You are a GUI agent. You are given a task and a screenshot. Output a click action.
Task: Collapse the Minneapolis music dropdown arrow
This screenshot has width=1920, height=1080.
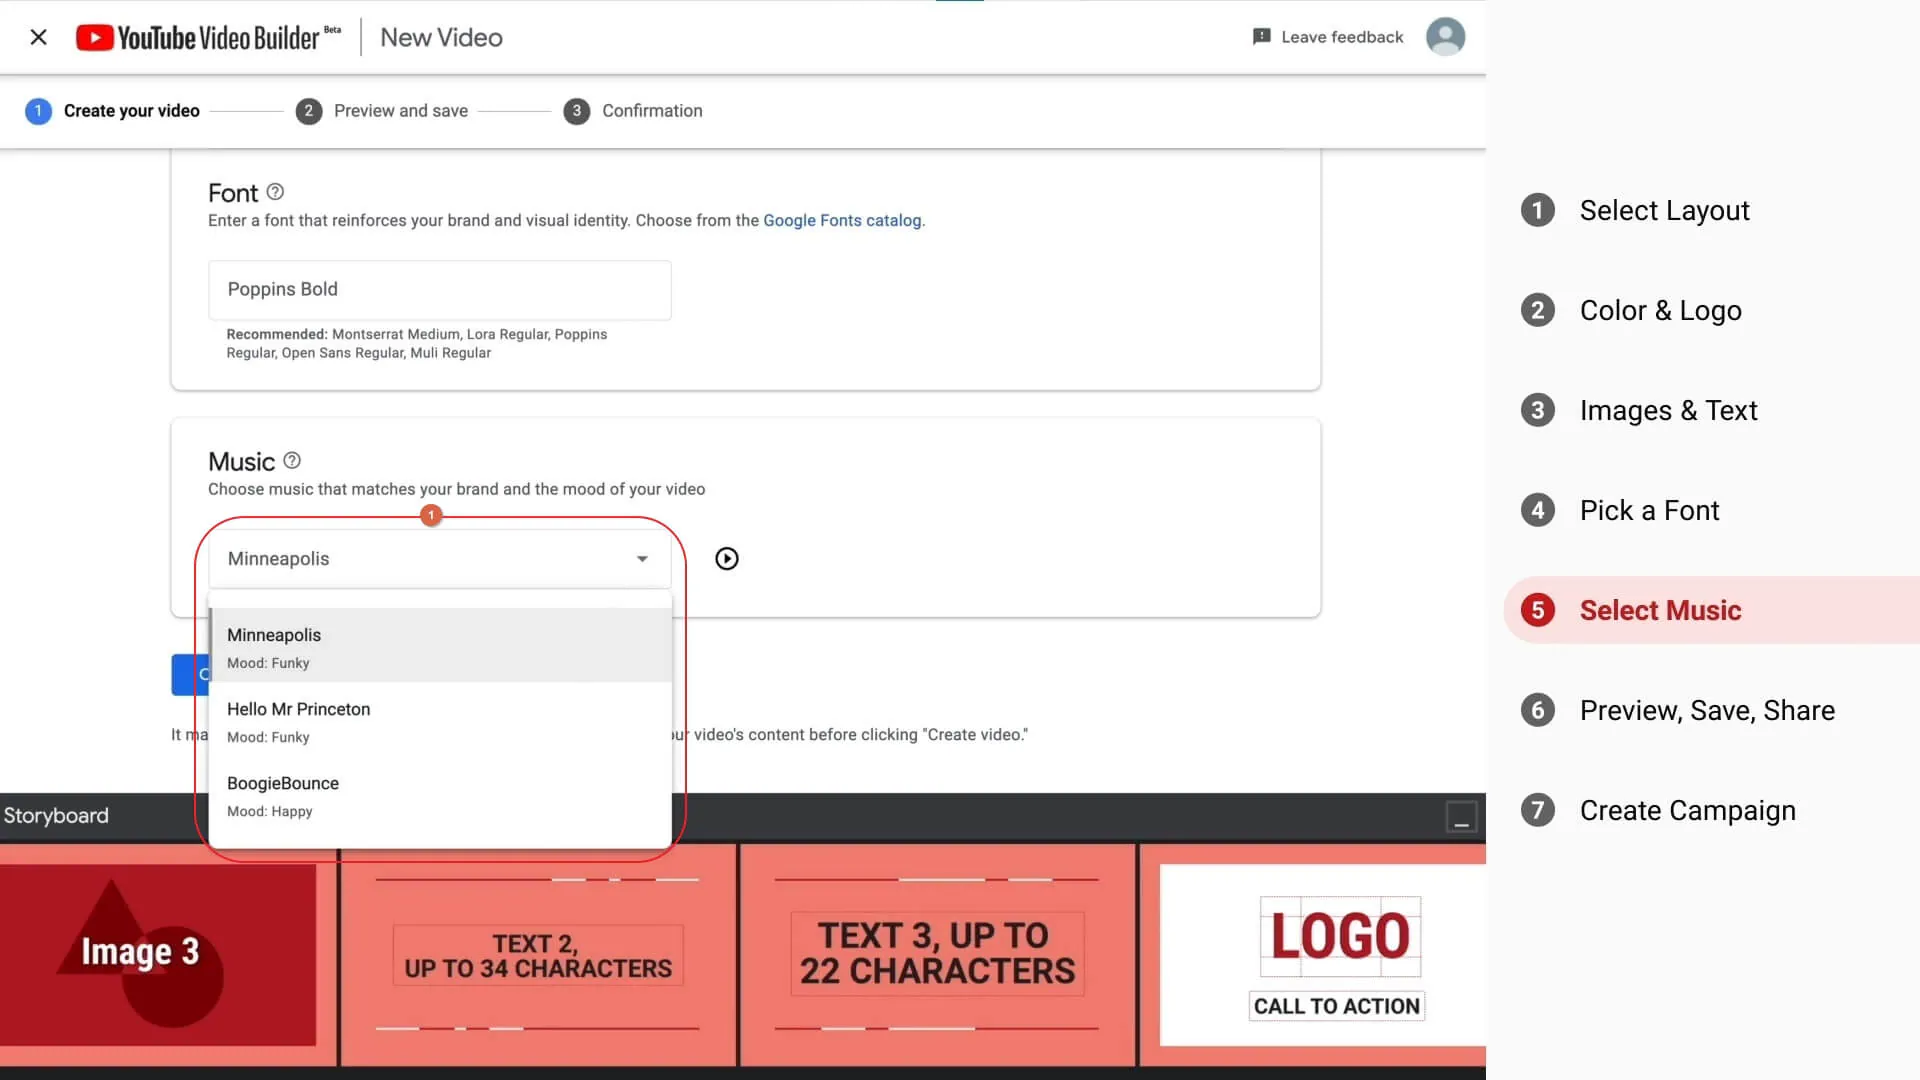[x=642, y=559]
